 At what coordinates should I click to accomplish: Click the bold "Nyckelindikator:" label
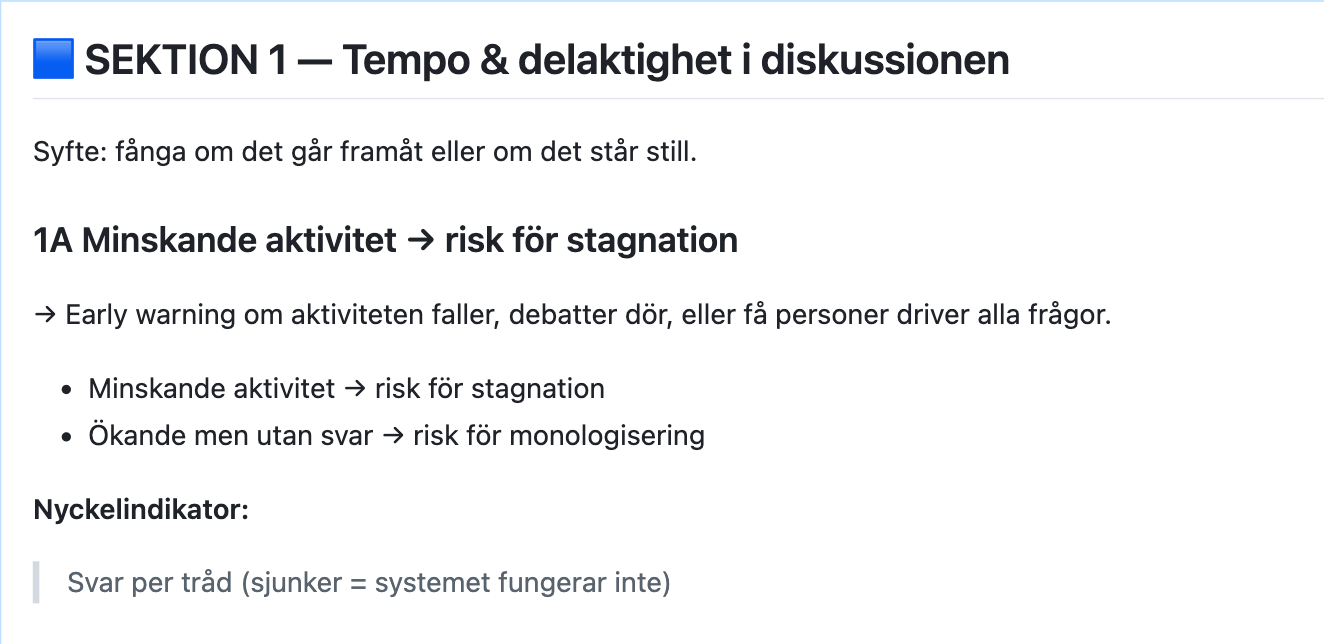(141, 510)
